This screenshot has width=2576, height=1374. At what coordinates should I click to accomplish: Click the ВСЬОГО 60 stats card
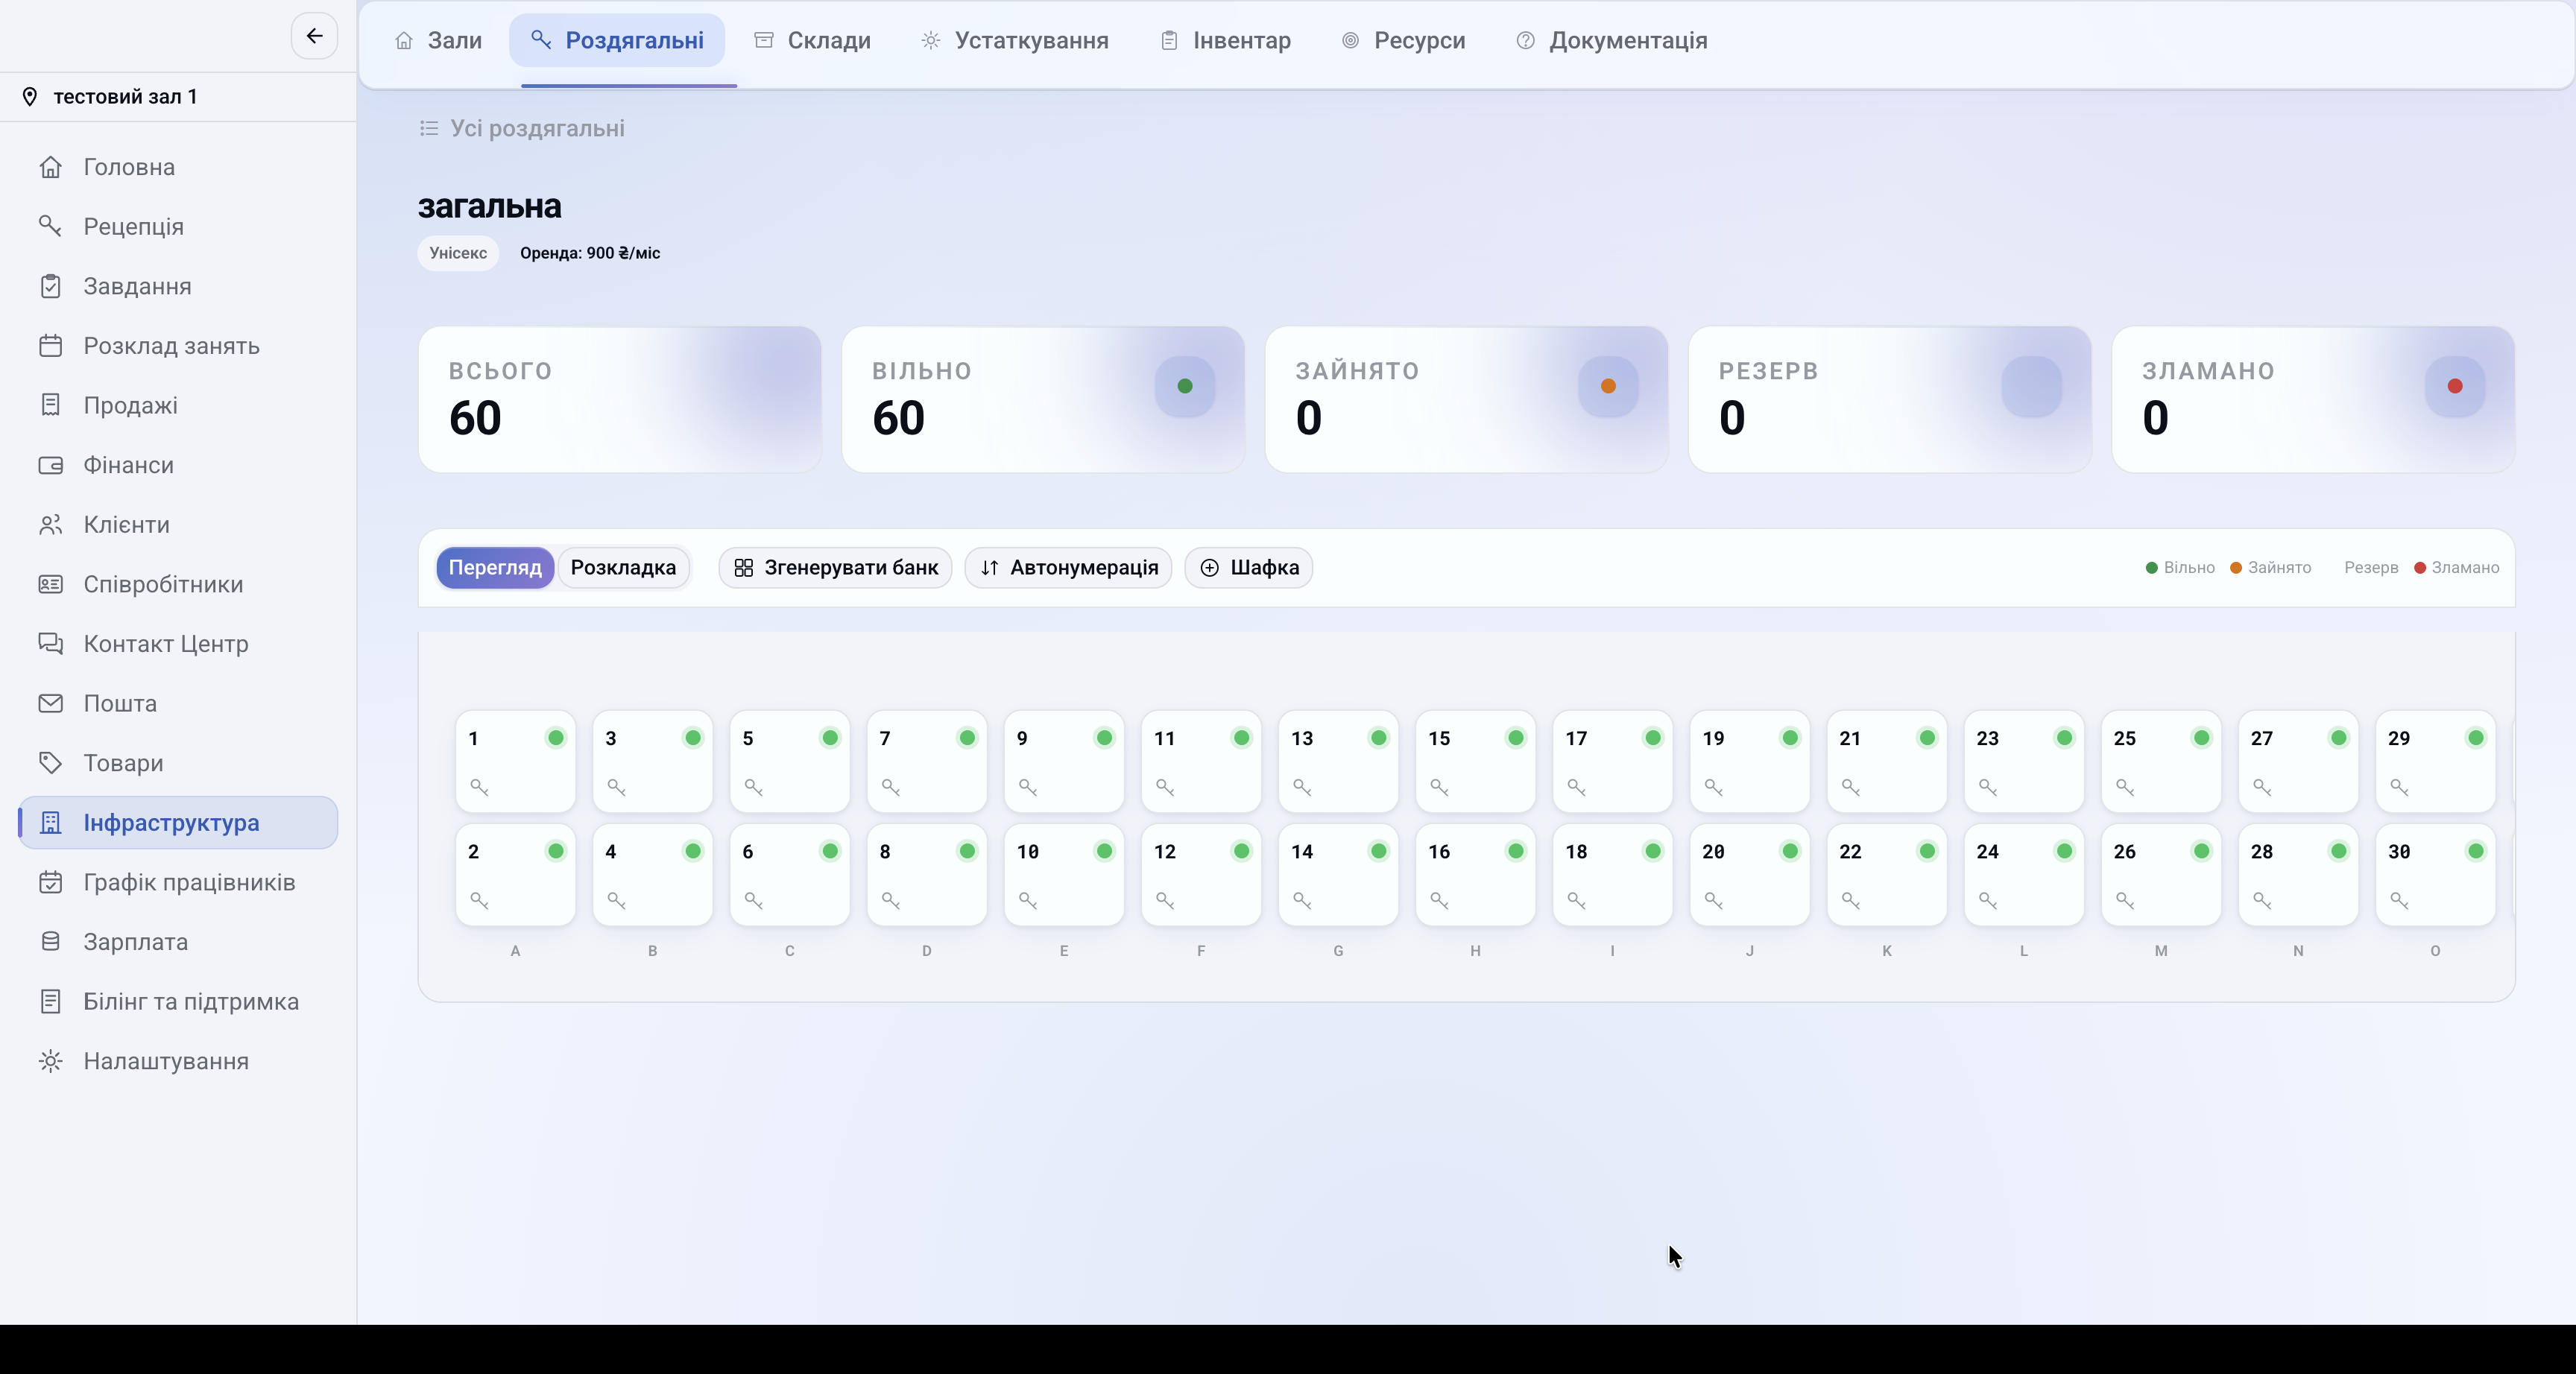(x=620, y=399)
